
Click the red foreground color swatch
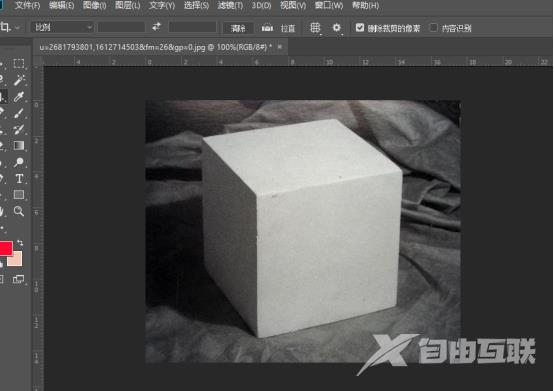click(x=6, y=248)
